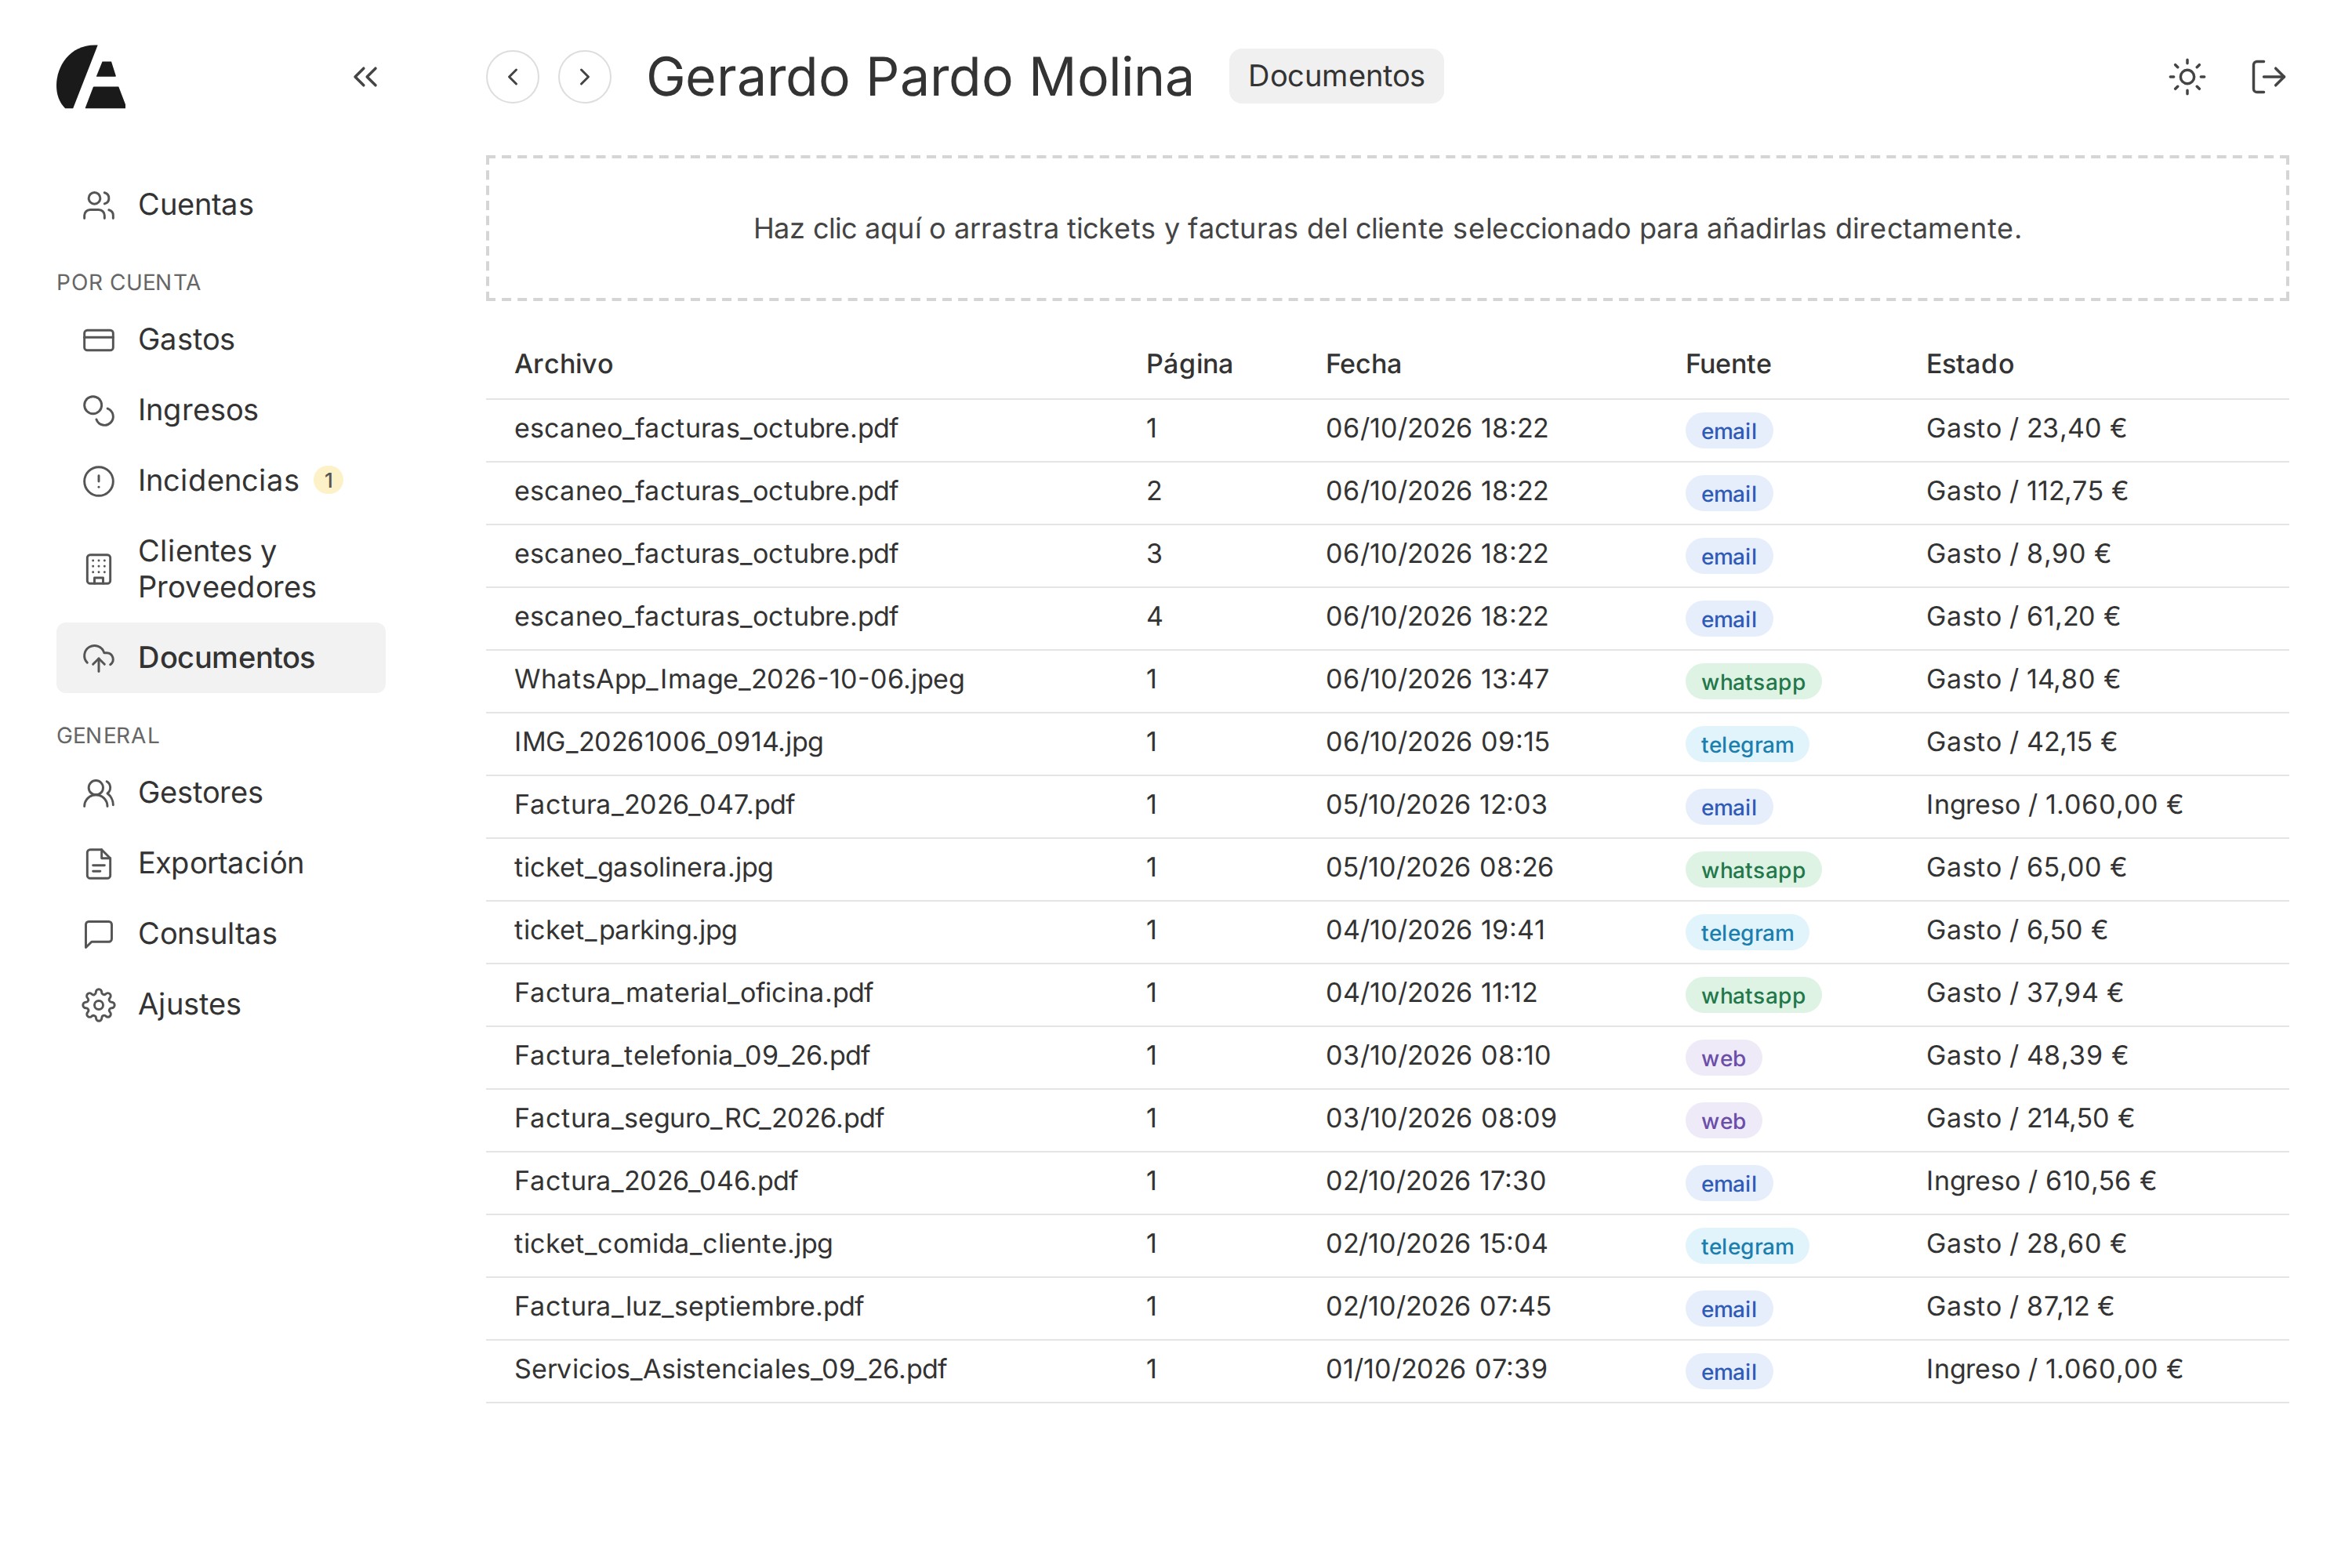Click Ingreso / 610,56 € status

point(2041,1181)
